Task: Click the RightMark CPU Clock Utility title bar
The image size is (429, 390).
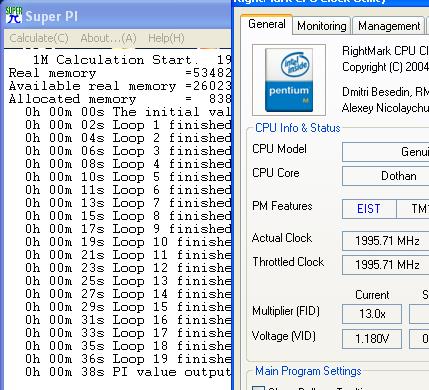Action: 330,2
